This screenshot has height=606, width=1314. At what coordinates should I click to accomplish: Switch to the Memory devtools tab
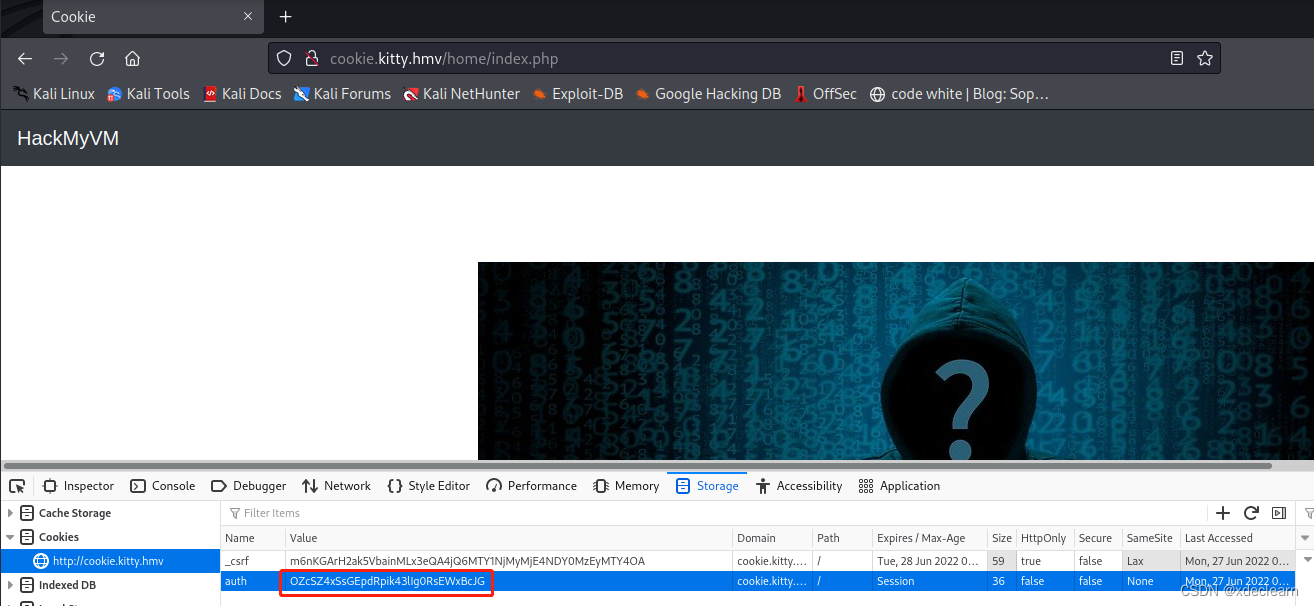pyautogui.click(x=626, y=486)
